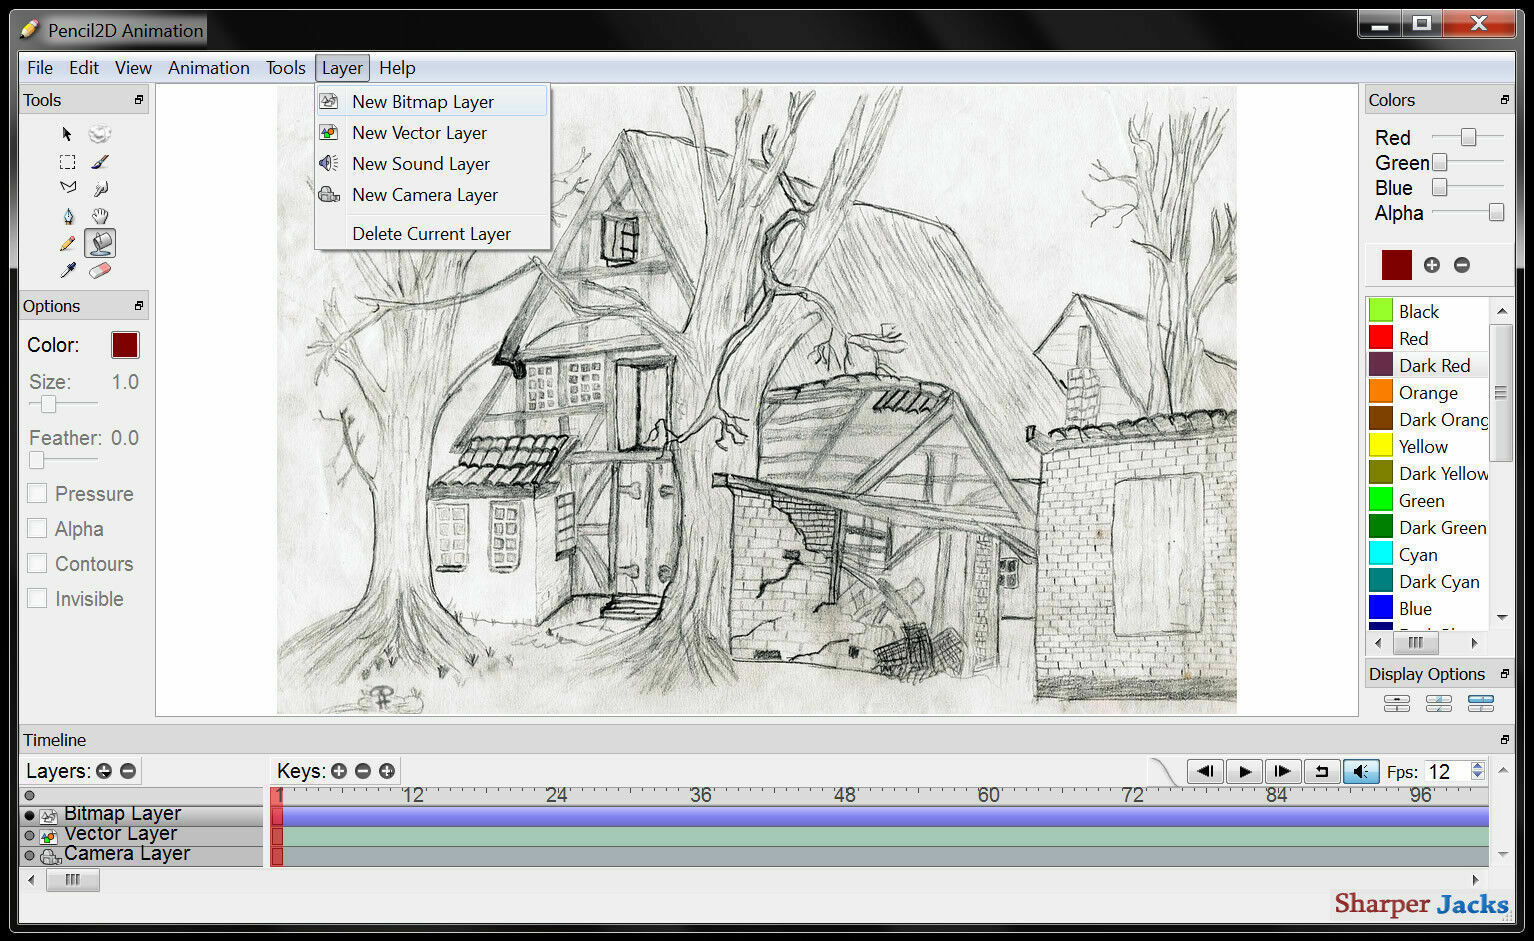Click the Red colour slider handle

1468,137
